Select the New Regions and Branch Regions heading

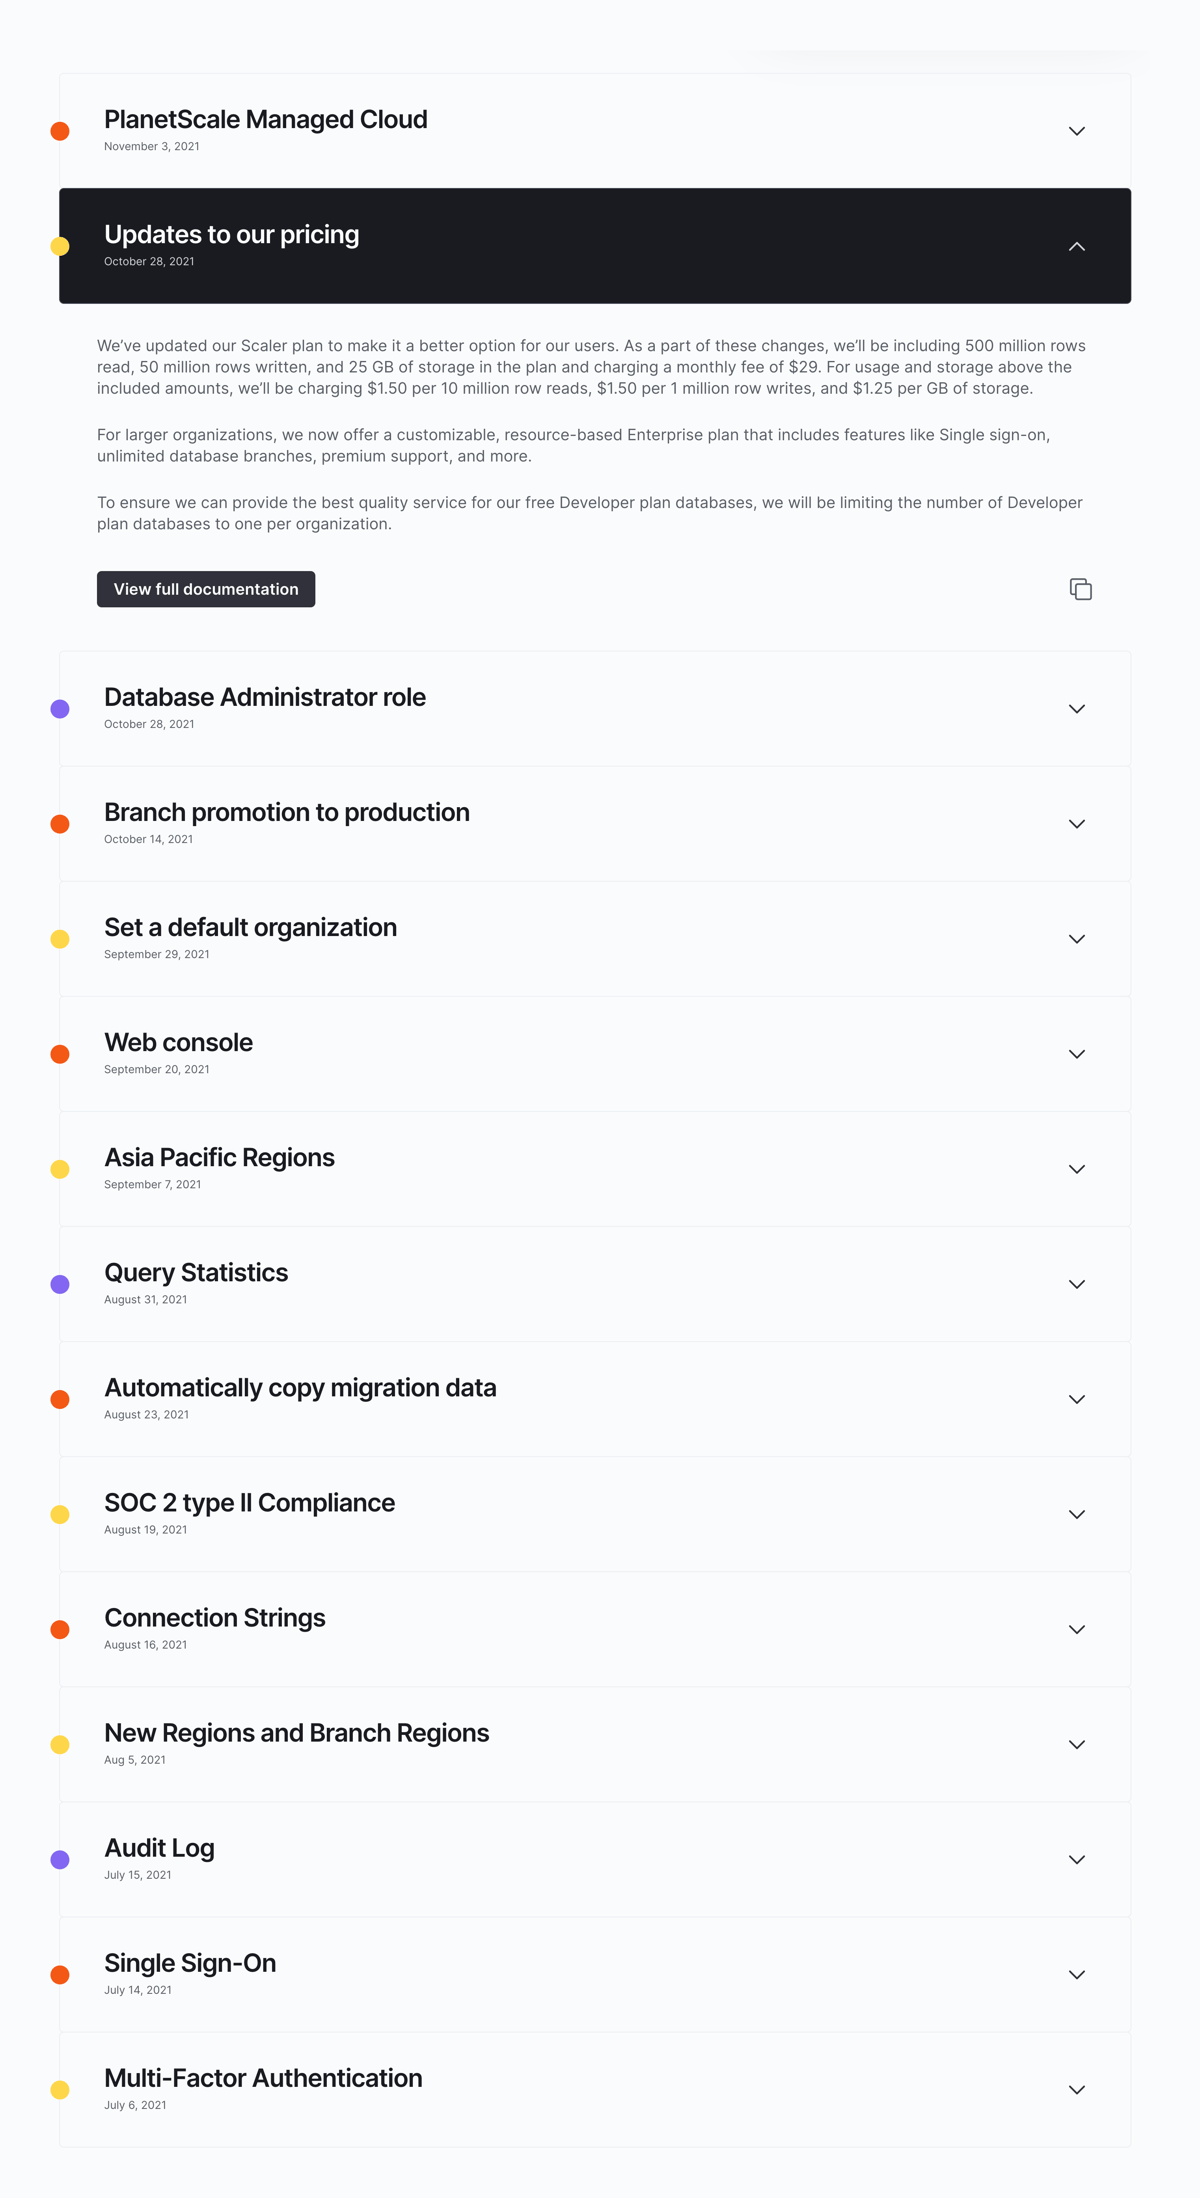pos(296,1732)
